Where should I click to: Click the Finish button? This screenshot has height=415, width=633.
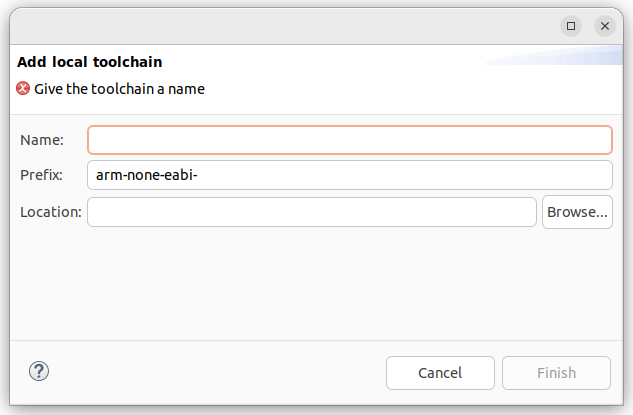[x=556, y=373]
